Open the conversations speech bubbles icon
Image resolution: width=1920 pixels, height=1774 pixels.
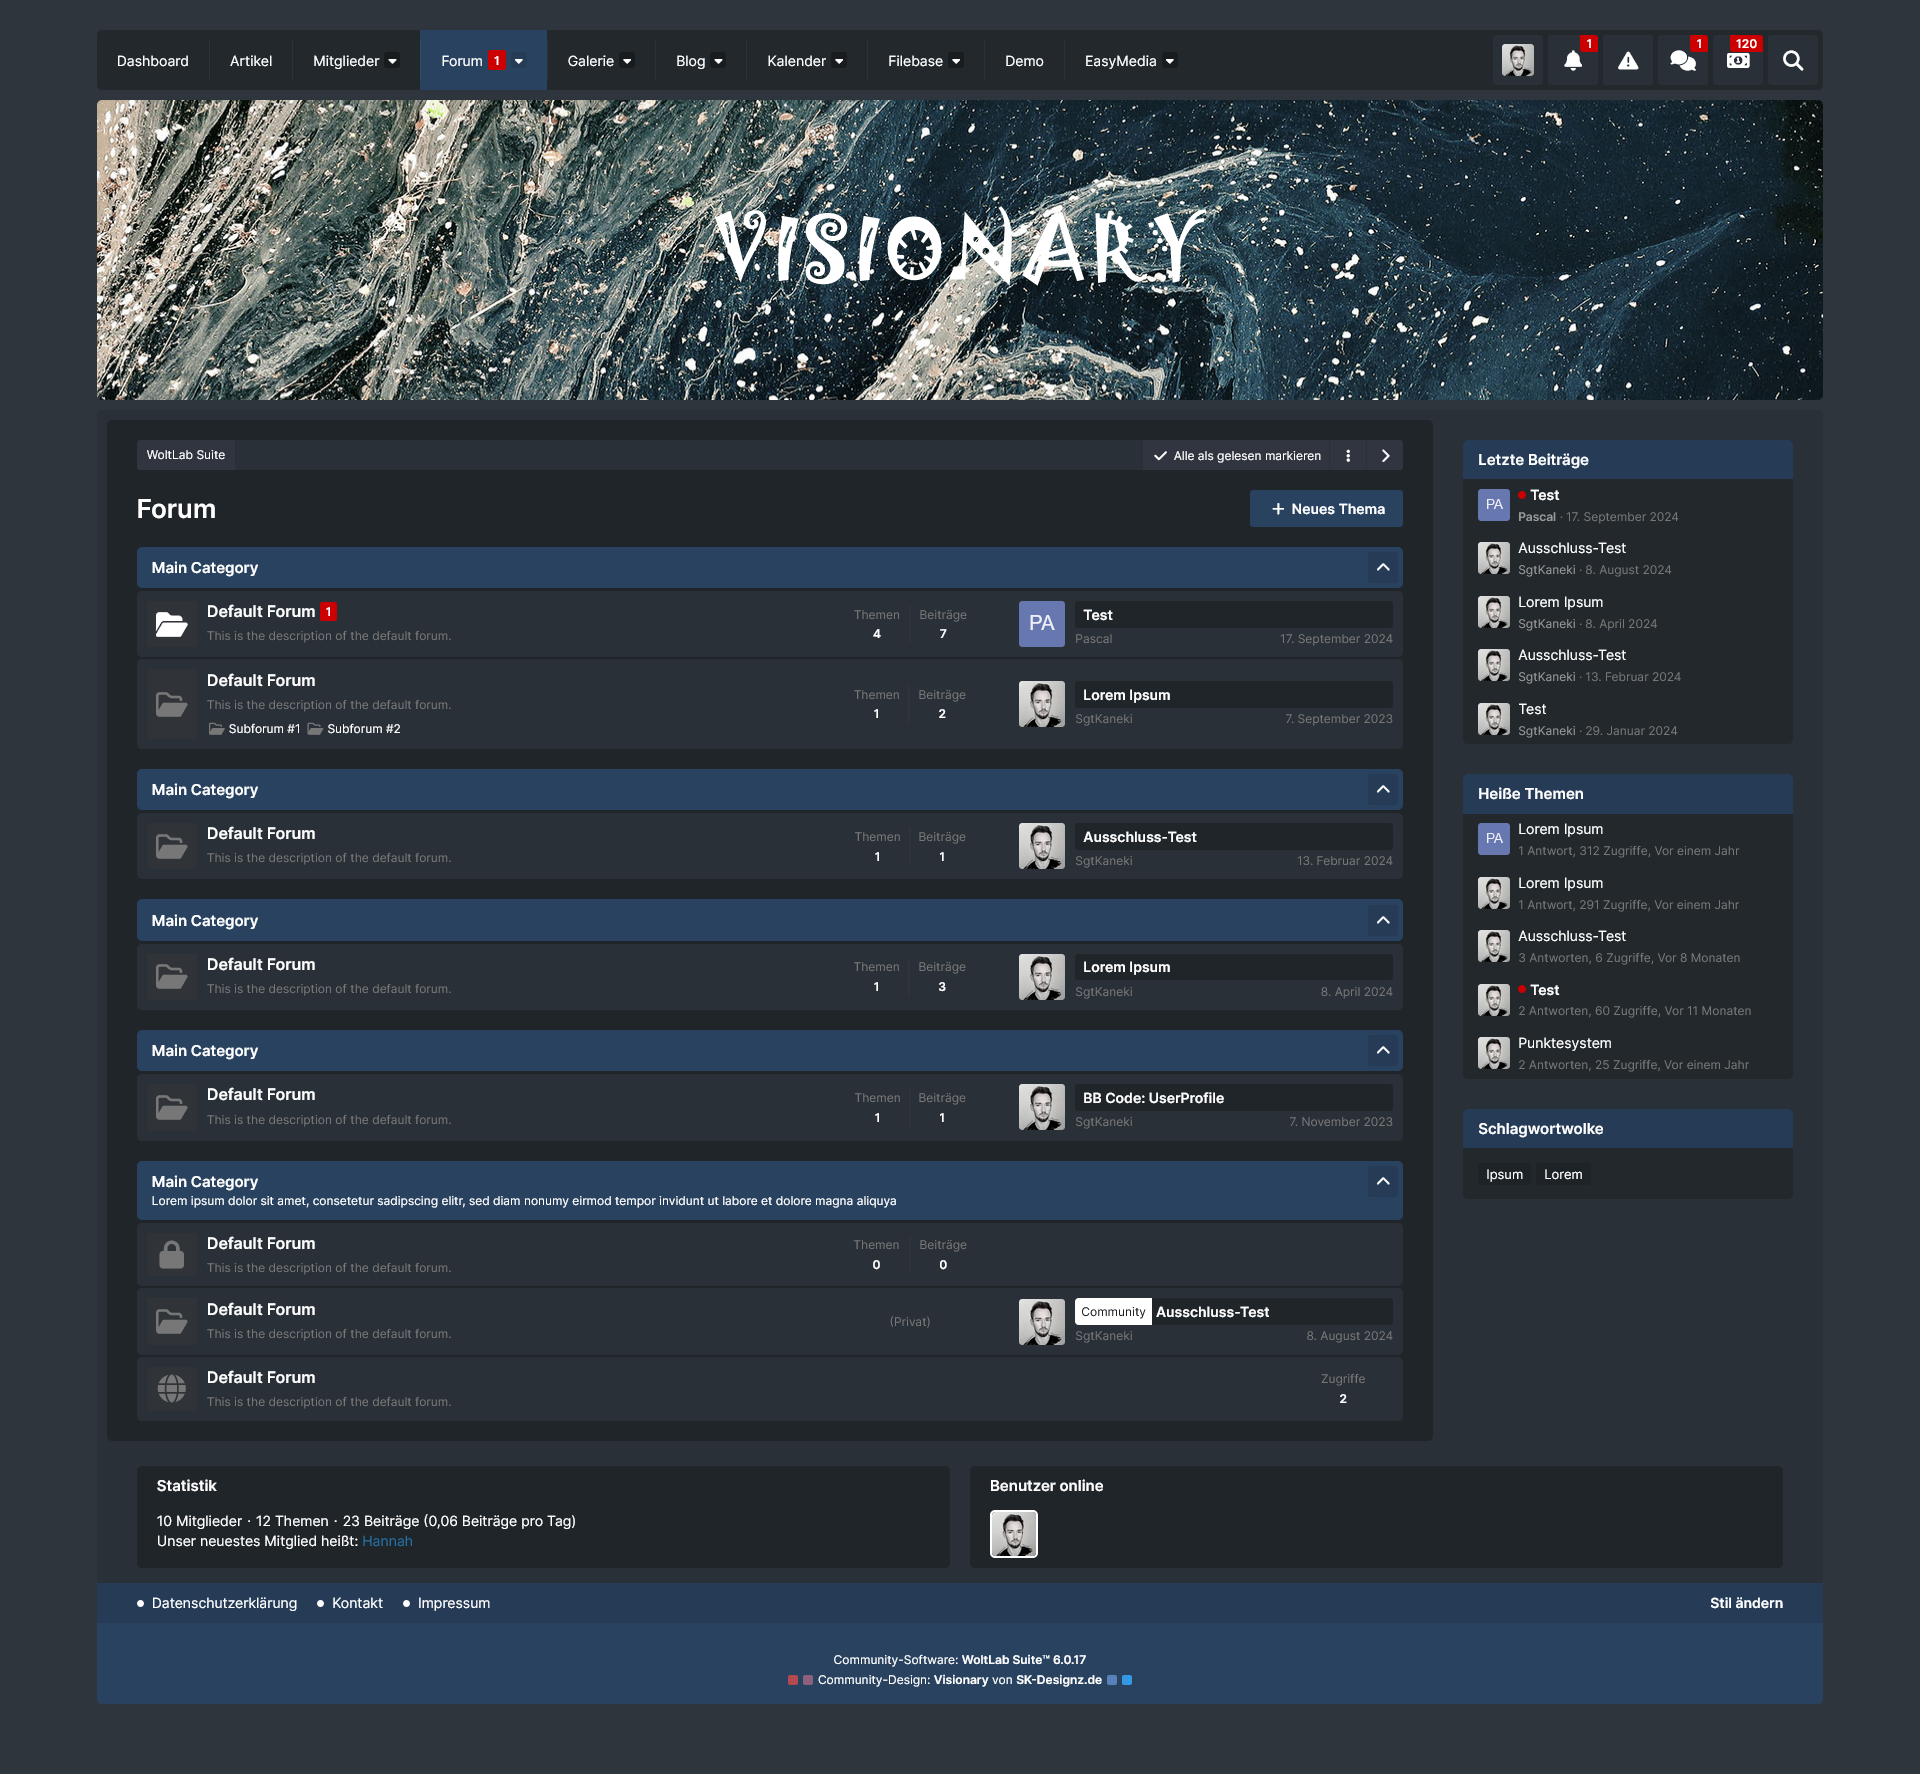tap(1682, 61)
